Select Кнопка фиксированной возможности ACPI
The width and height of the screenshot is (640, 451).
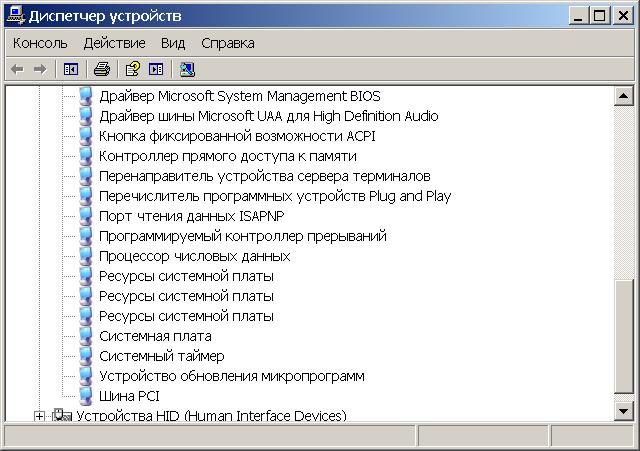(x=237, y=136)
